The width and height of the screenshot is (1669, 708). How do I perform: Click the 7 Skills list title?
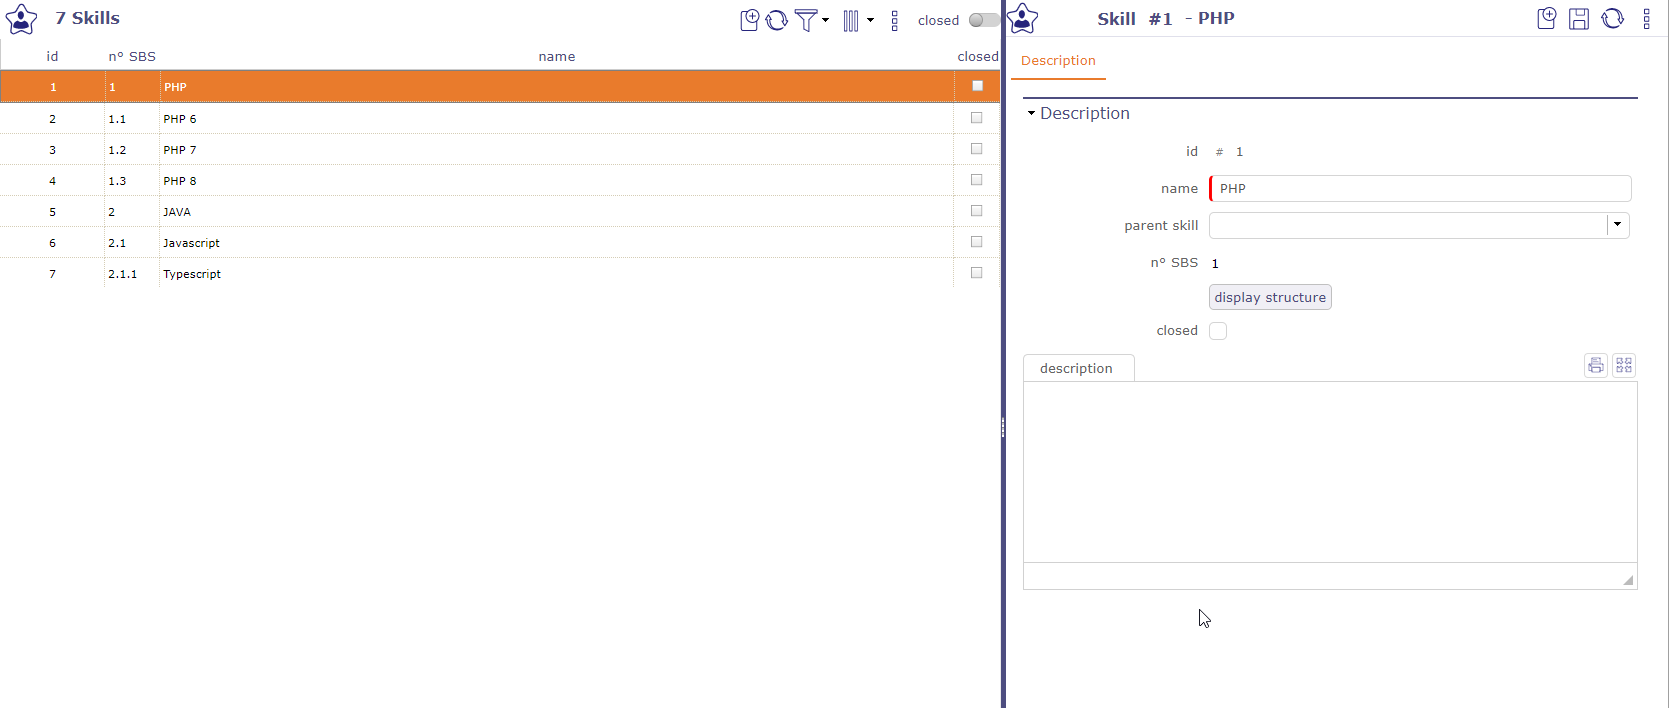(87, 18)
